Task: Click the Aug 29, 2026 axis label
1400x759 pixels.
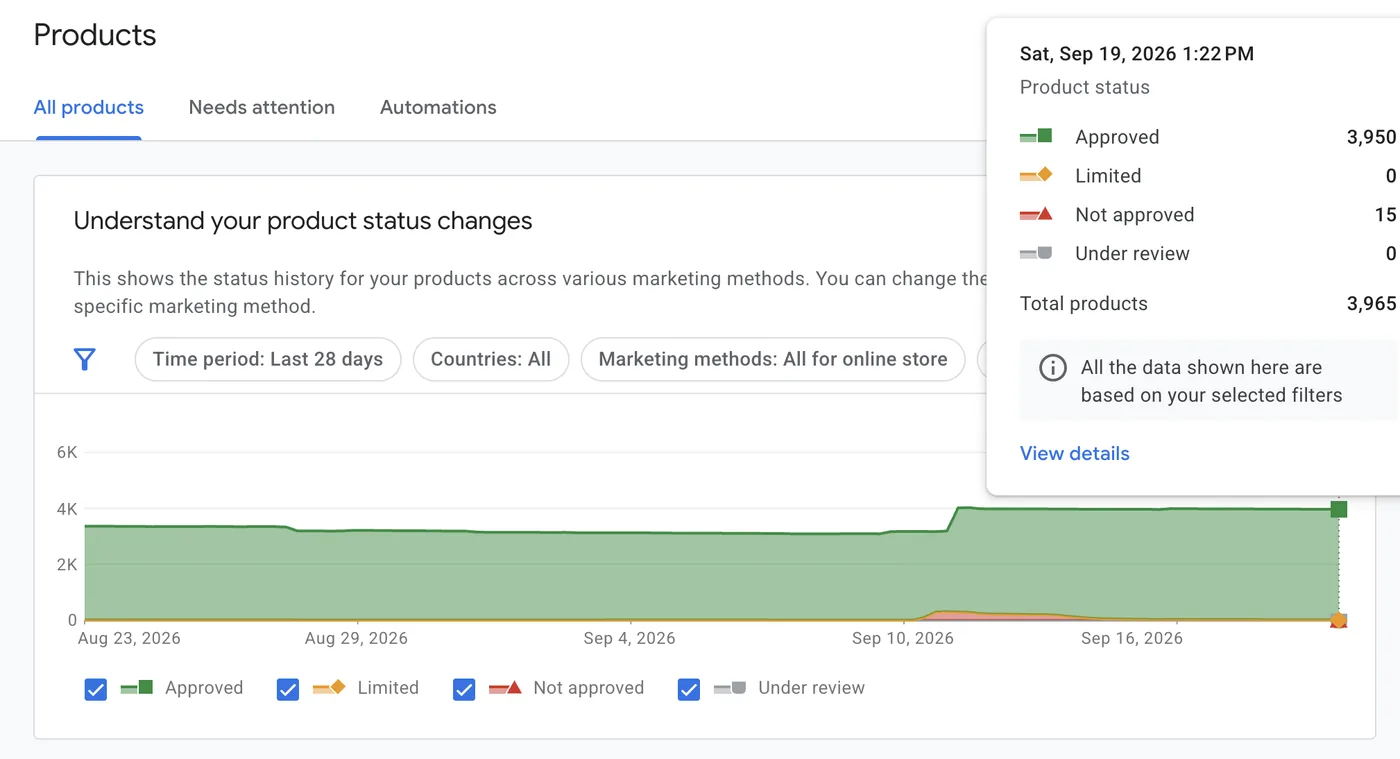Action: coord(356,638)
